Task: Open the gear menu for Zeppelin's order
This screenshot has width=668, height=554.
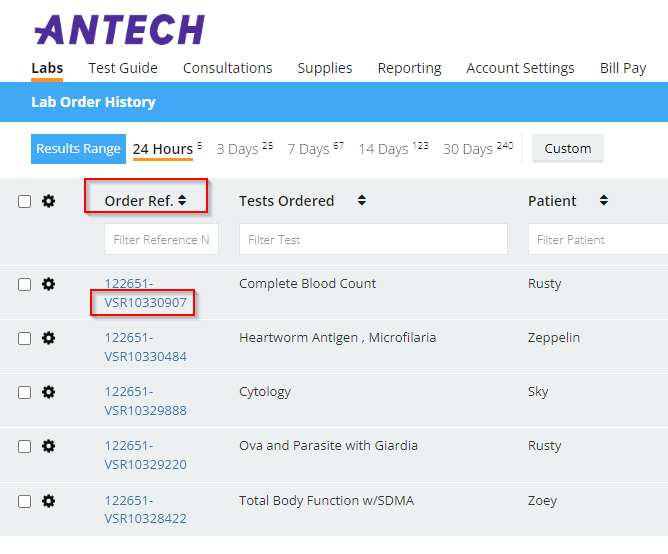Action: (x=48, y=338)
